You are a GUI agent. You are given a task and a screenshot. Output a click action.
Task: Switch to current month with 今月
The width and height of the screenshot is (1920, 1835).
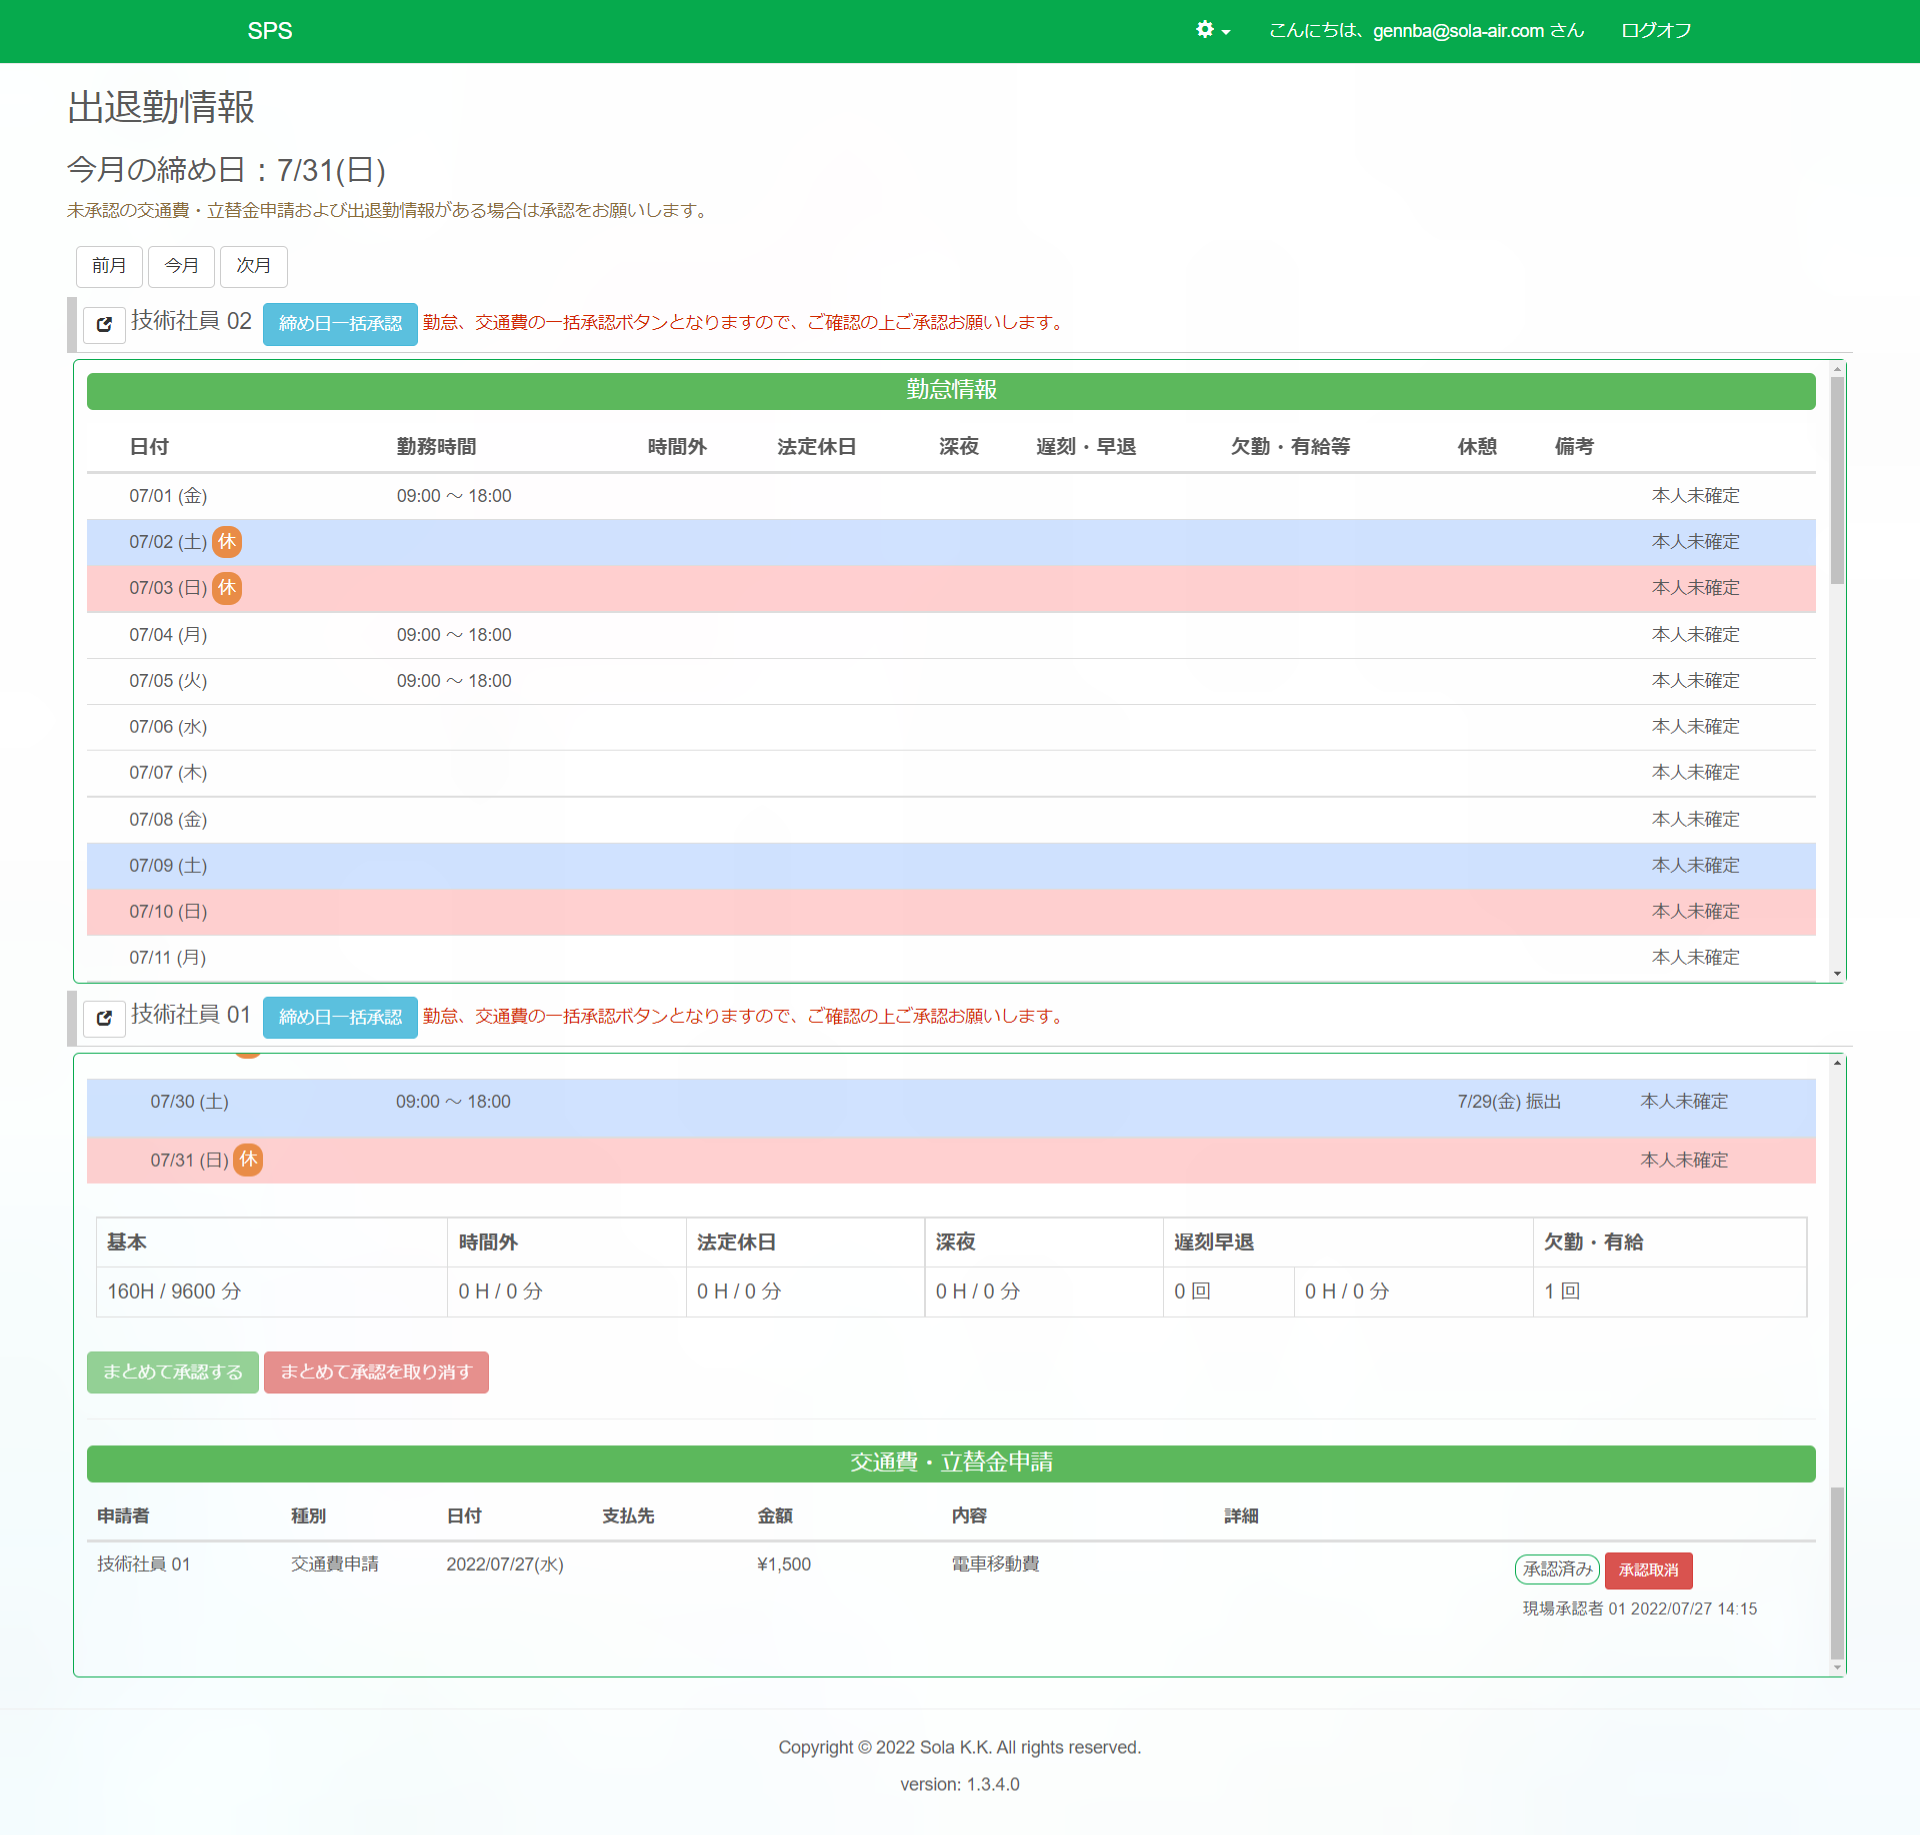(181, 266)
